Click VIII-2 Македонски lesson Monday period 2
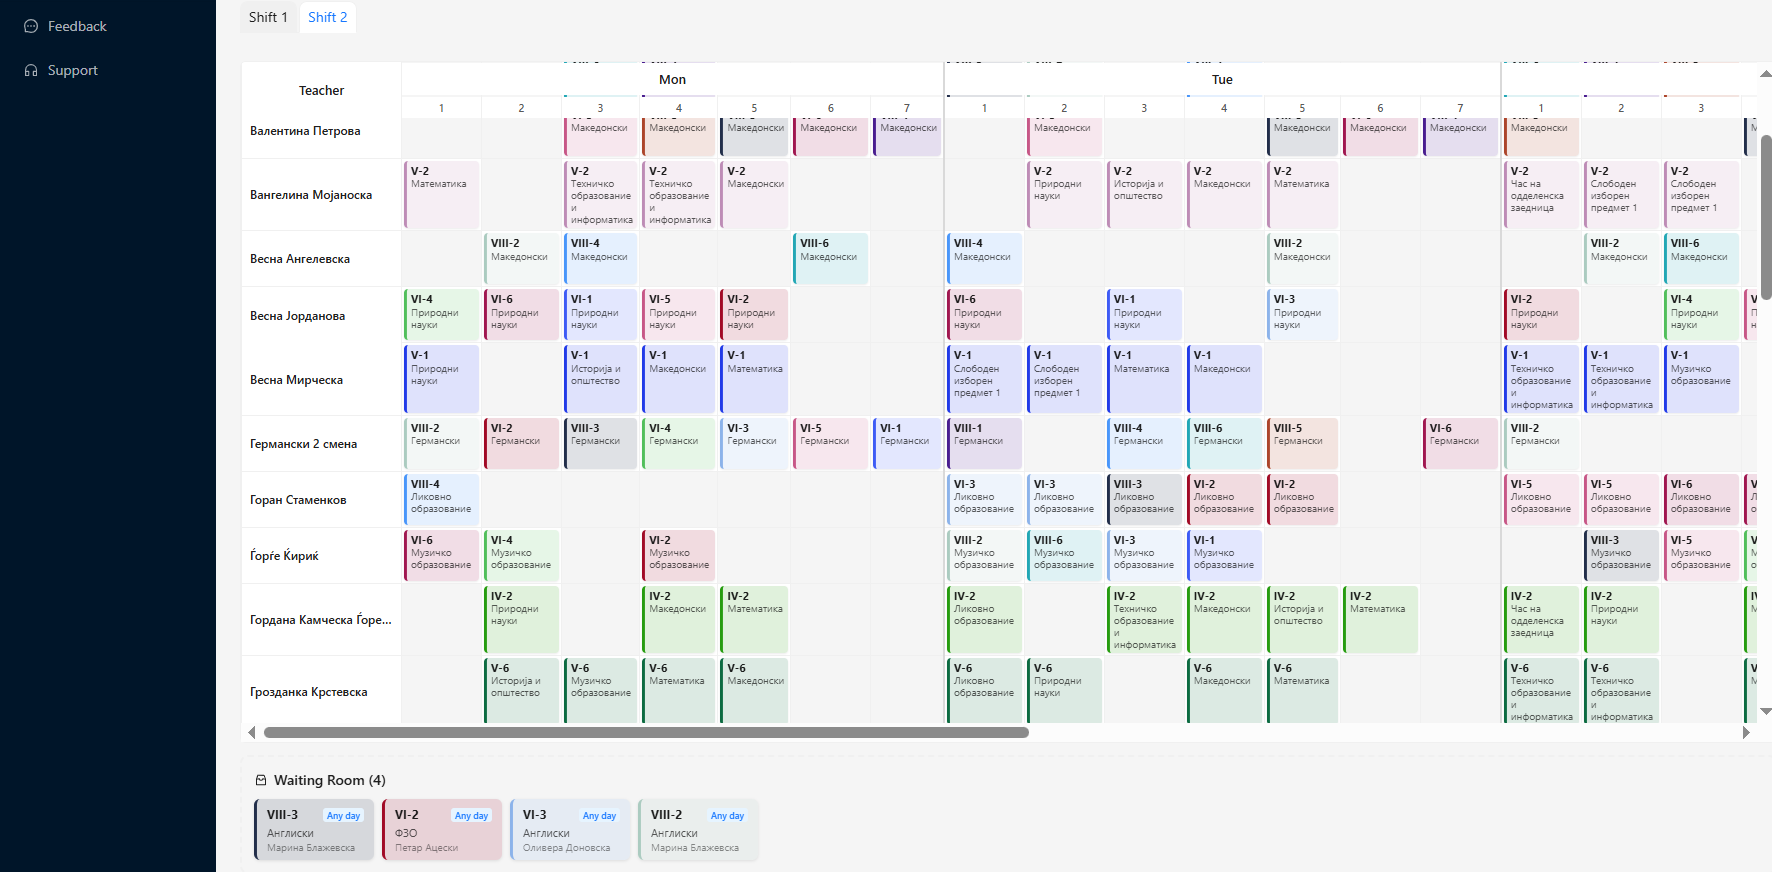The height and width of the screenshot is (872, 1772). tap(522, 258)
